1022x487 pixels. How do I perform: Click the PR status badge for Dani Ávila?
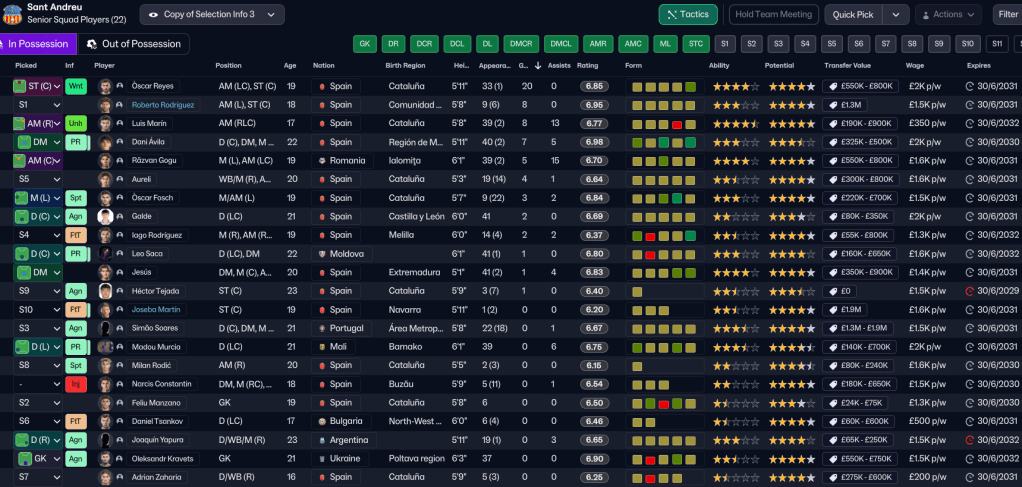(x=75, y=142)
